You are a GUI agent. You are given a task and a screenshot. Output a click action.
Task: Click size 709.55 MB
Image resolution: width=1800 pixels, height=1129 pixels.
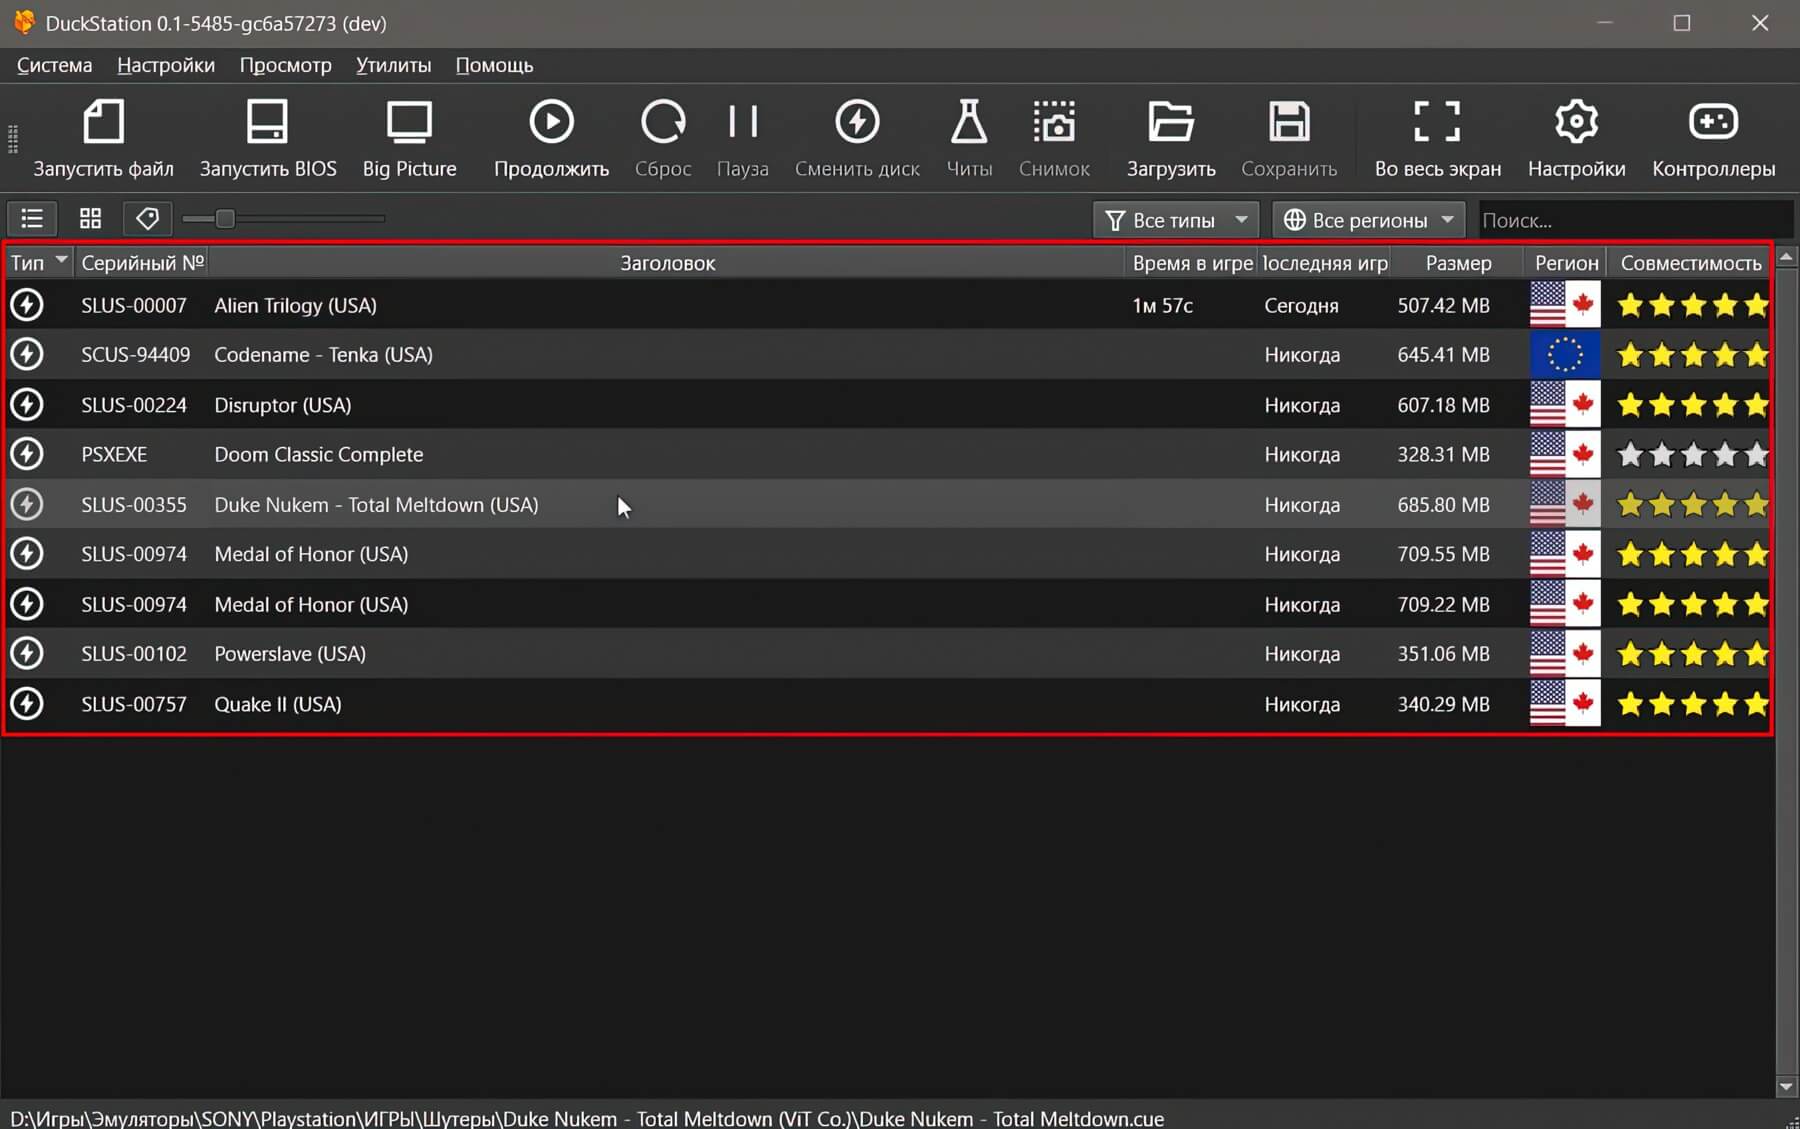(x=1443, y=554)
